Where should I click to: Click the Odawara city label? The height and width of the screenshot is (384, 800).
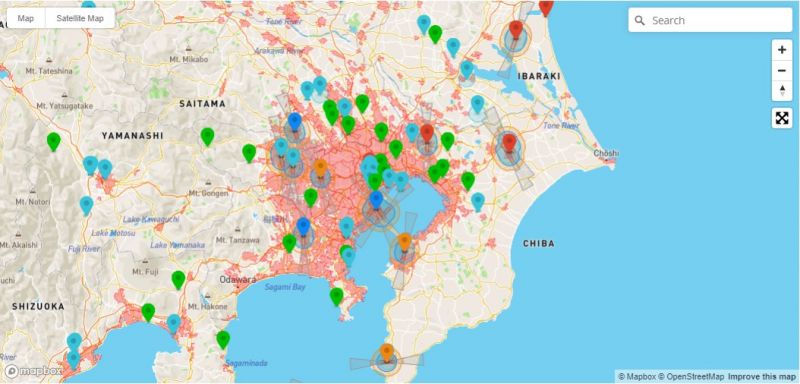[238, 279]
